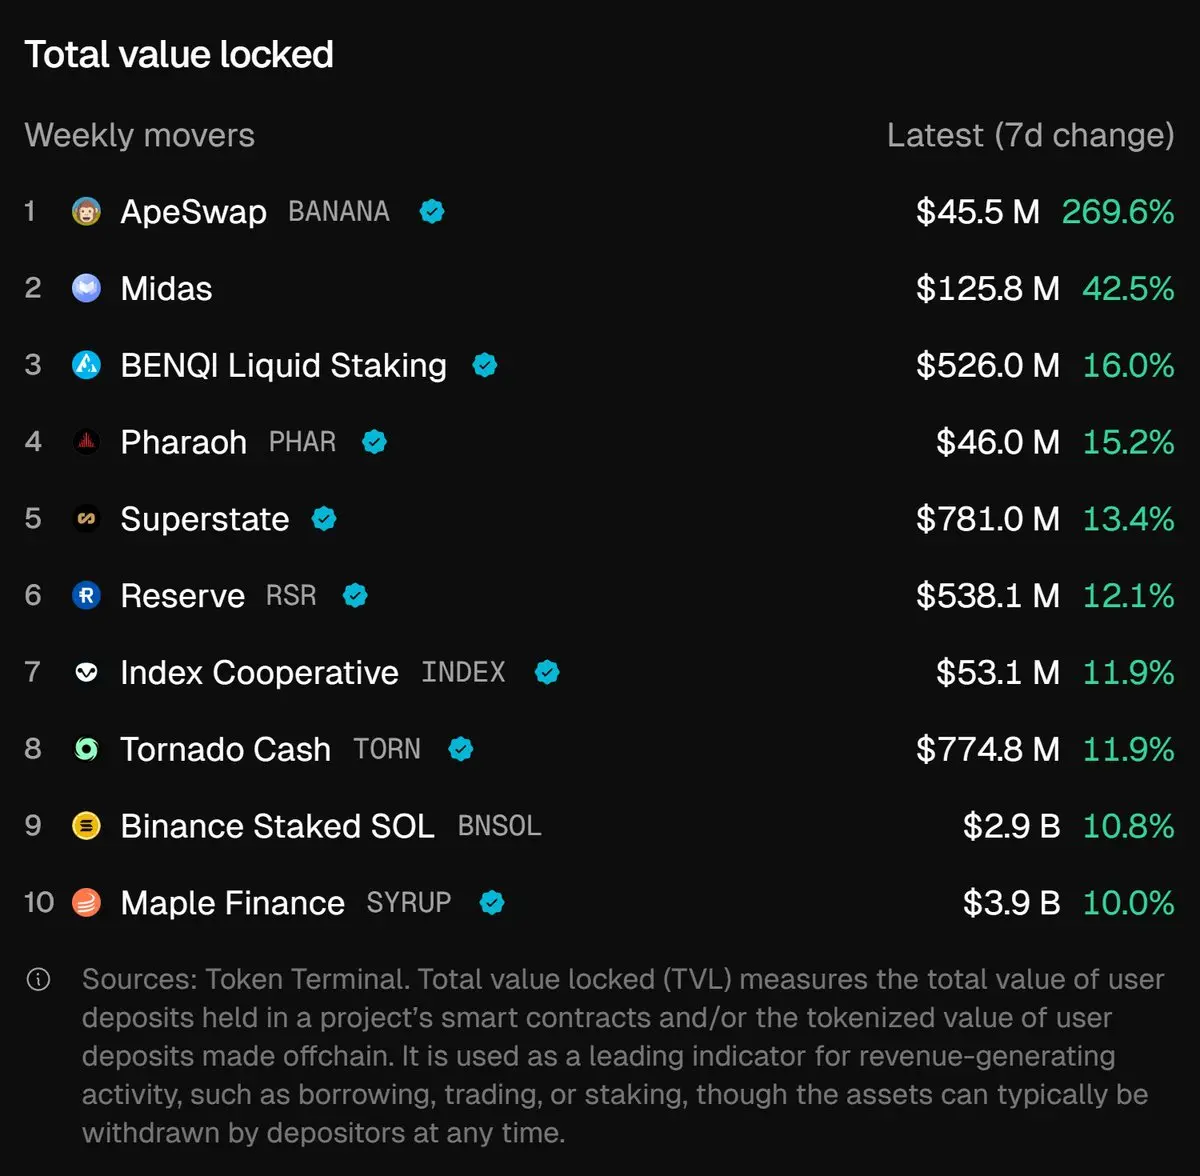Select the BANANA ticker label
The image size is (1200, 1176).
click(339, 212)
